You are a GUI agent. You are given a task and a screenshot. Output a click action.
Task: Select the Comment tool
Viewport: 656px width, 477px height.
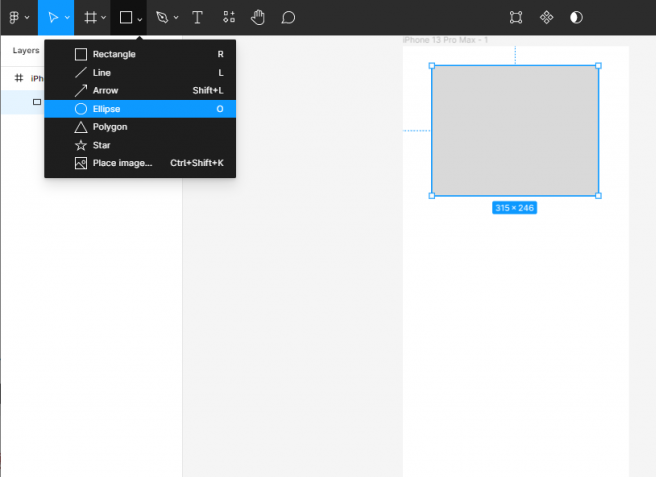tap(288, 17)
